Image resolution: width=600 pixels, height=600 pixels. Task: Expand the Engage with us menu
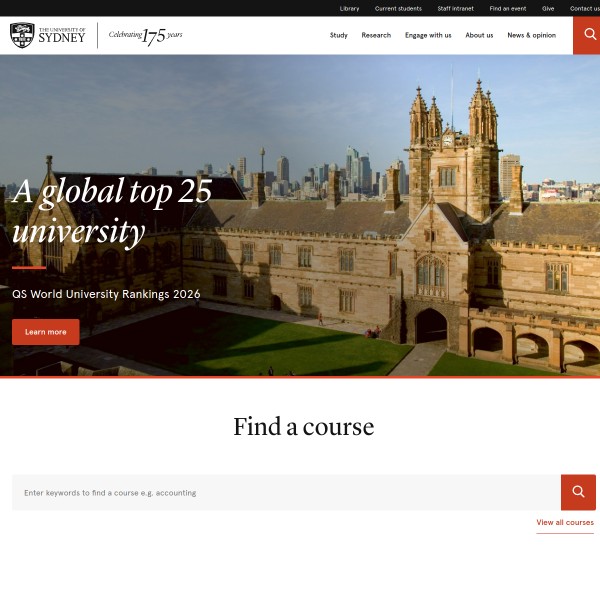(x=428, y=35)
